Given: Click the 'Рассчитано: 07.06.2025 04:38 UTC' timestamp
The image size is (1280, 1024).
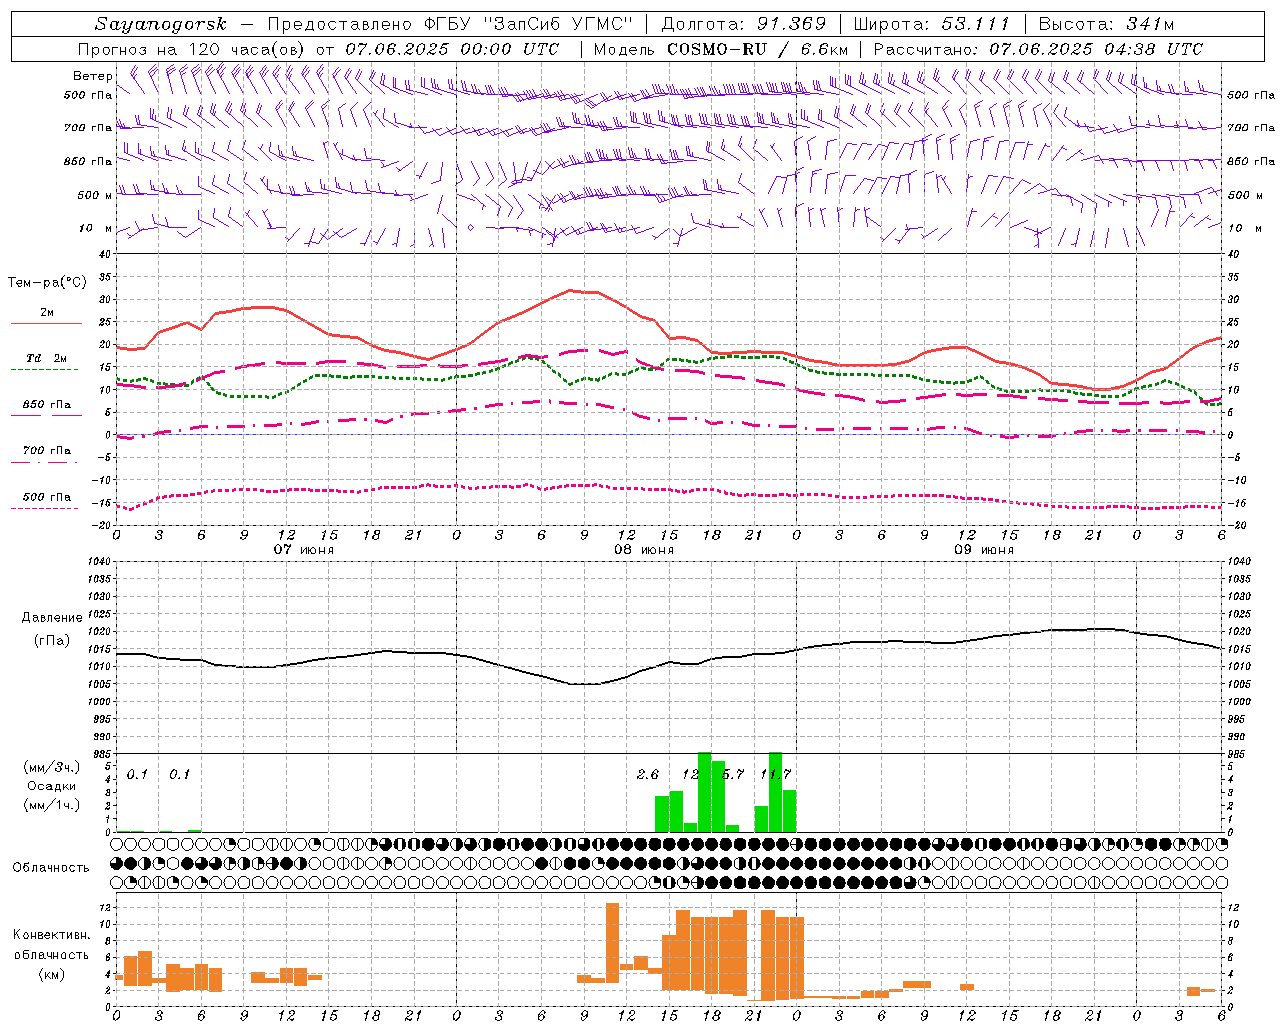Looking at the screenshot, I should [1038, 49].
